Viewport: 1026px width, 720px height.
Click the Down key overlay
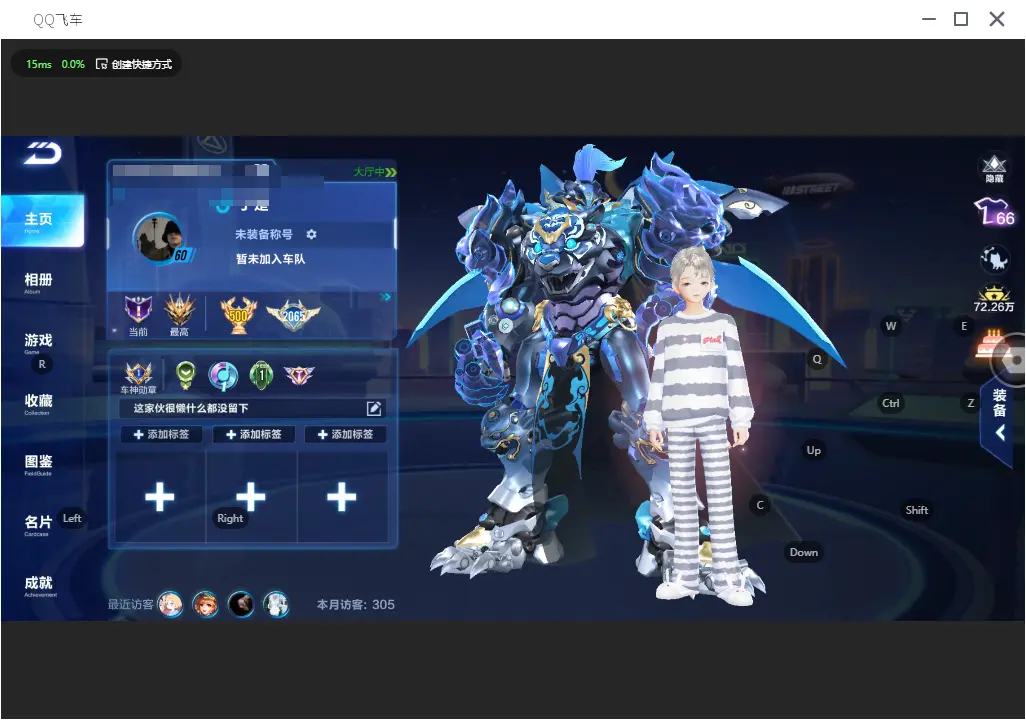pyautogui.click(x=804, y=552)
